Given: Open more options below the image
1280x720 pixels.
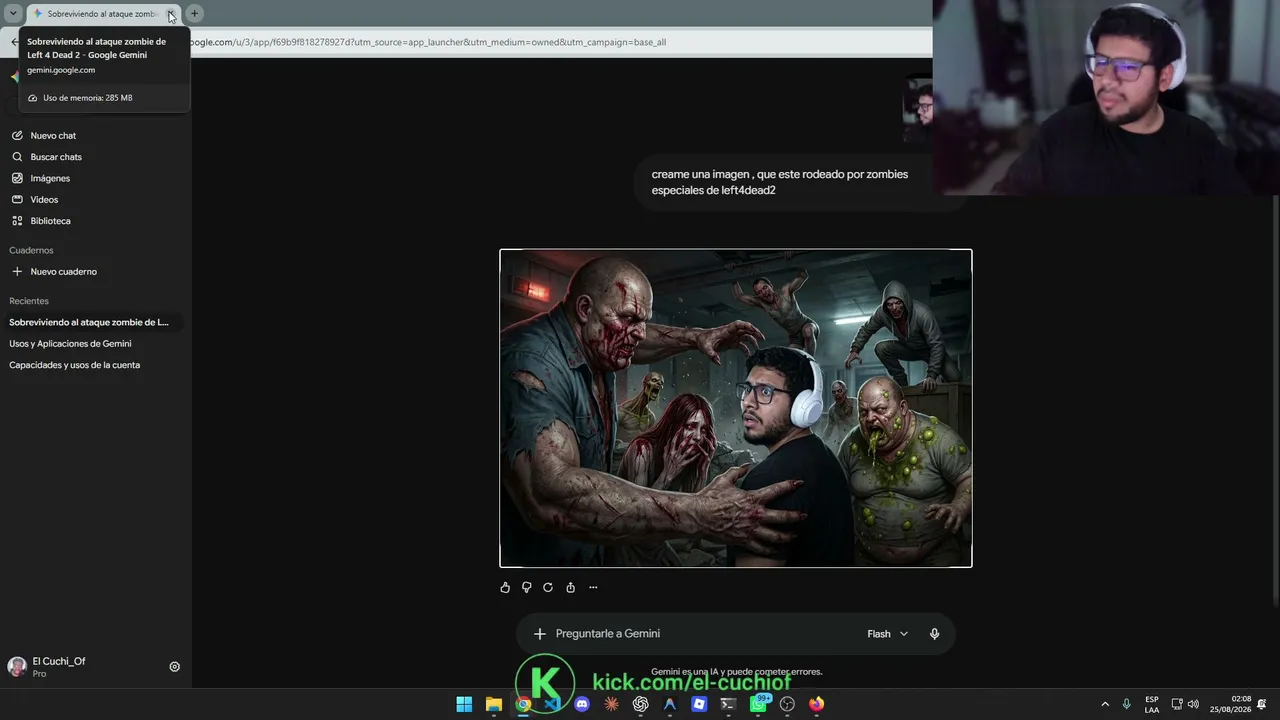Looking at the screenshot, I should pos(593,588).
